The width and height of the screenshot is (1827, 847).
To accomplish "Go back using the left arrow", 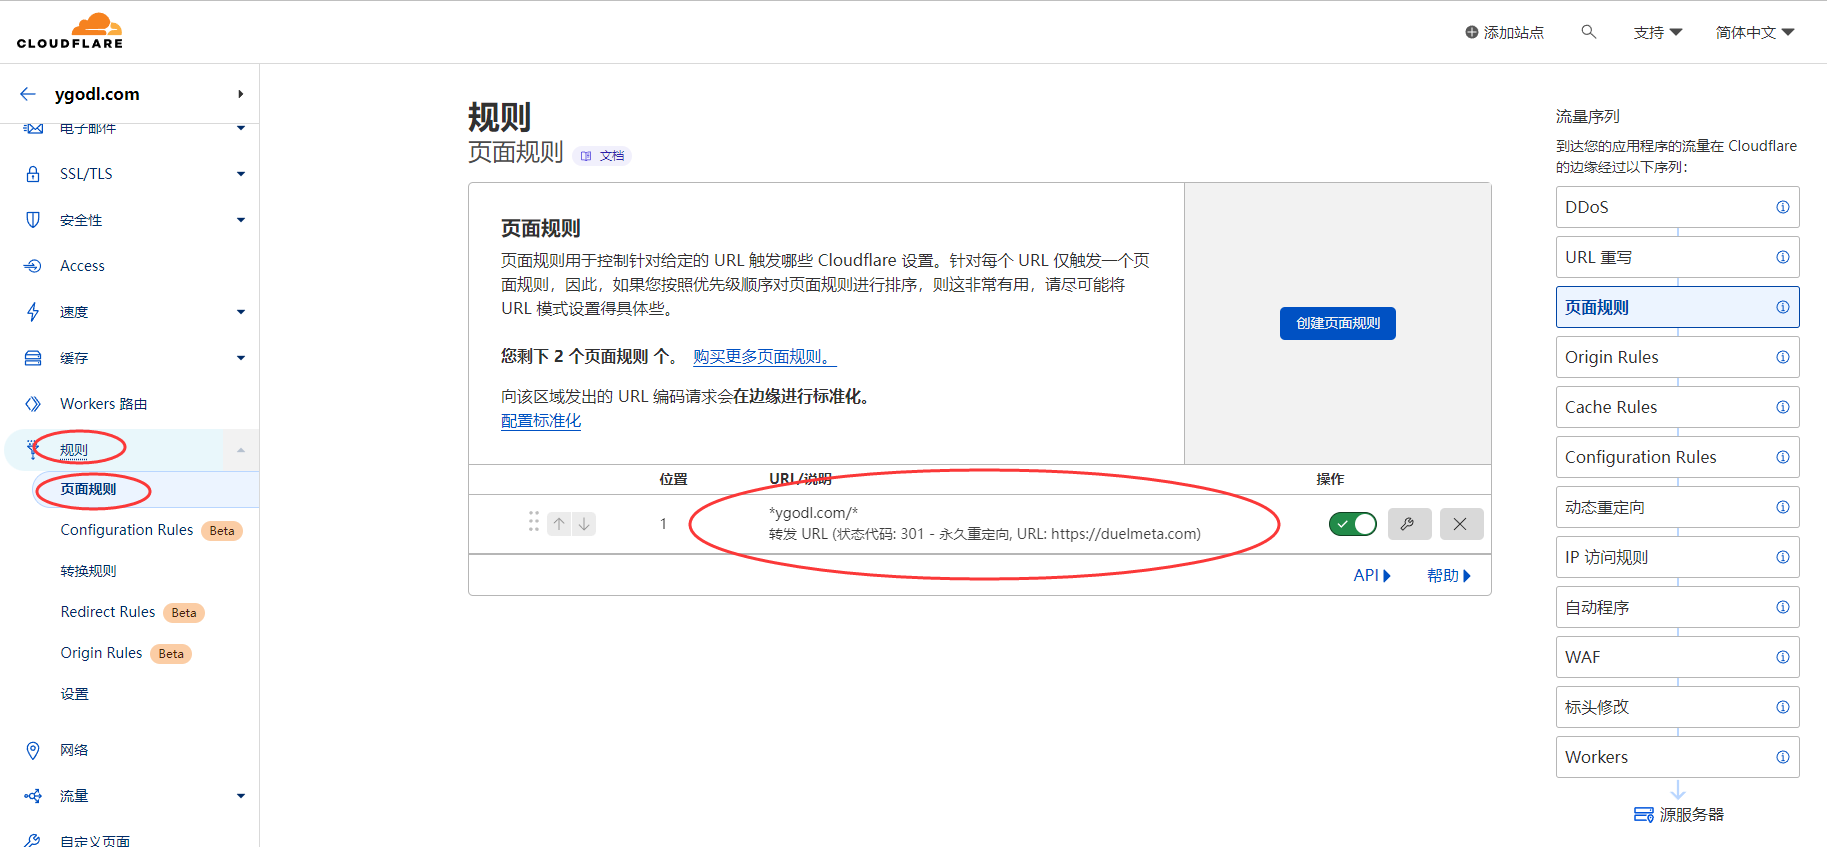I will click(28, 94).
